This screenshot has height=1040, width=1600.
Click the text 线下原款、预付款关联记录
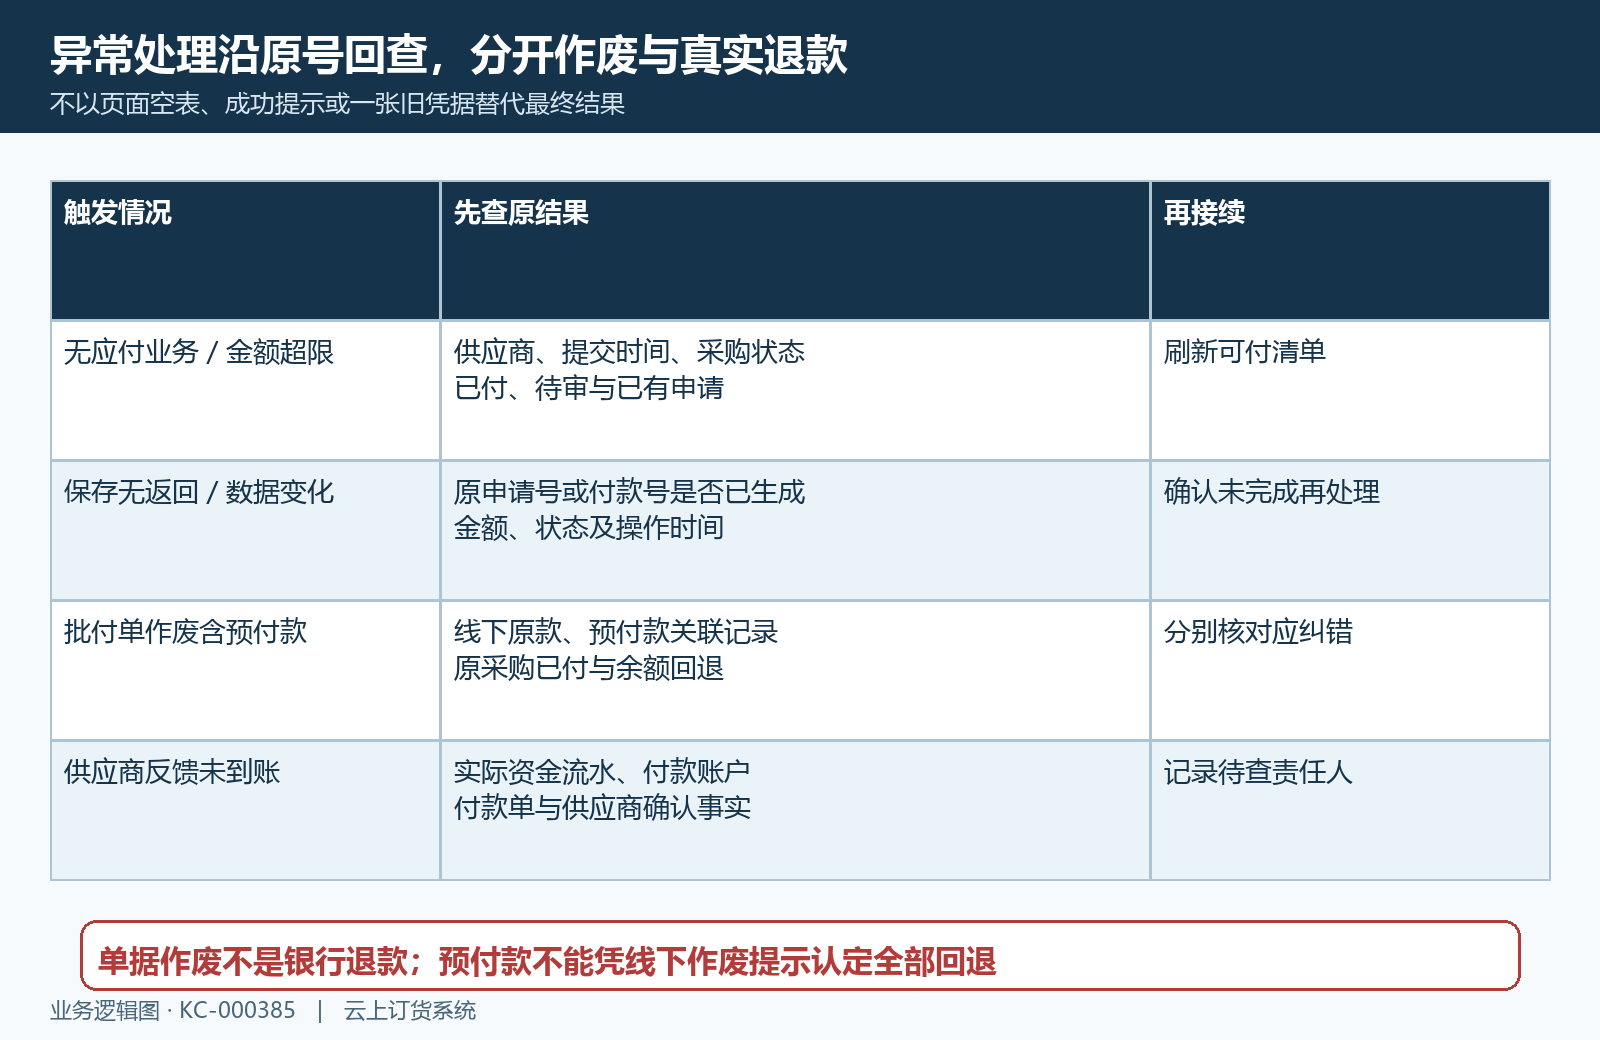pyautogui.click(x=616, y=632)
